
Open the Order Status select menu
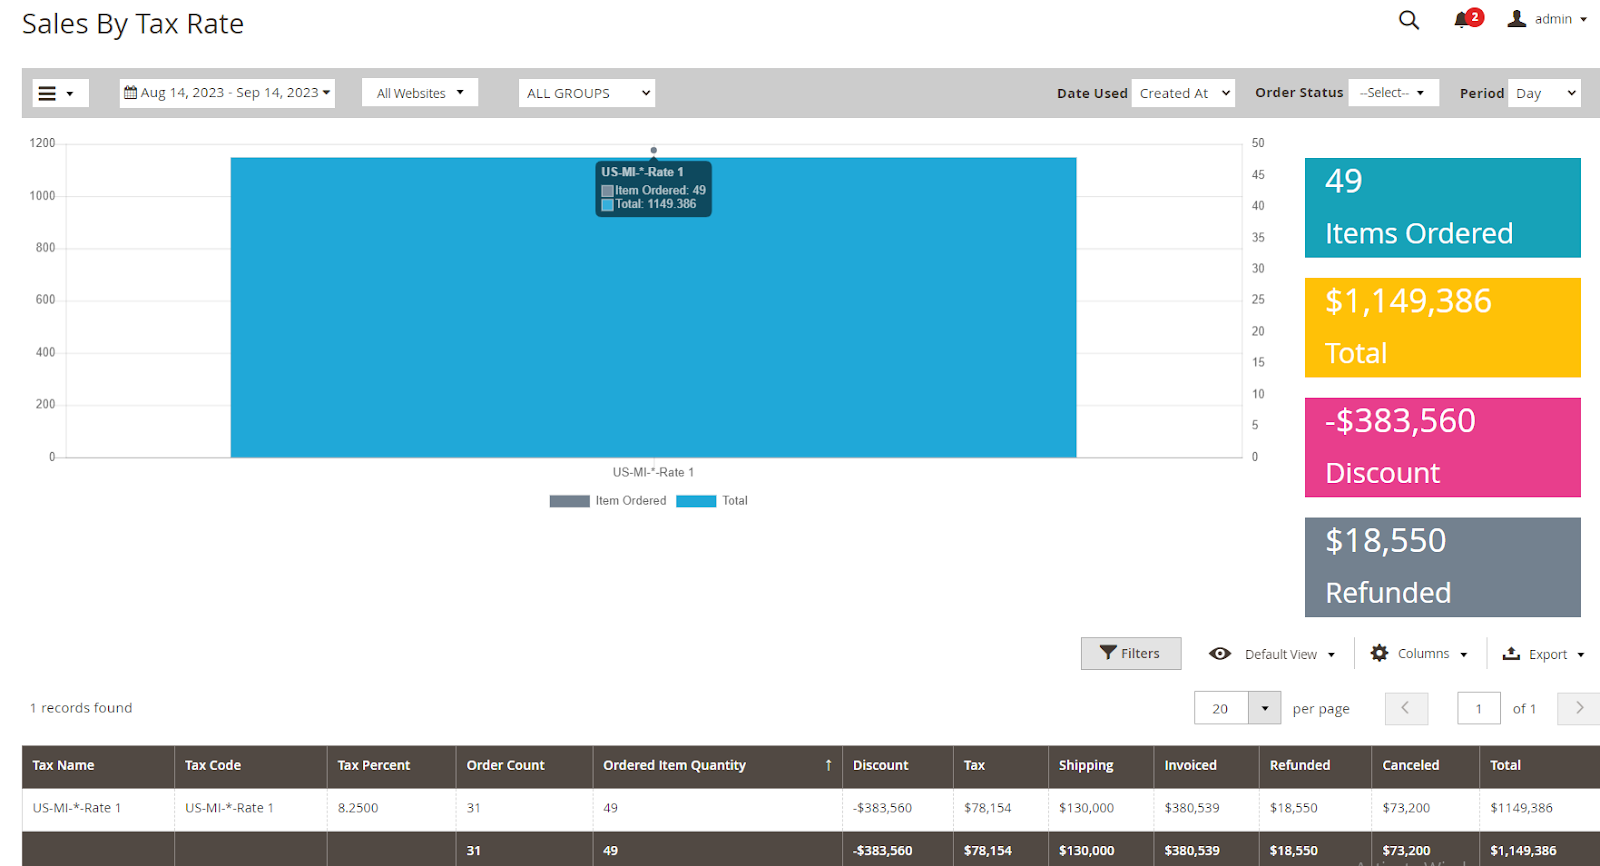point(1393,93)
